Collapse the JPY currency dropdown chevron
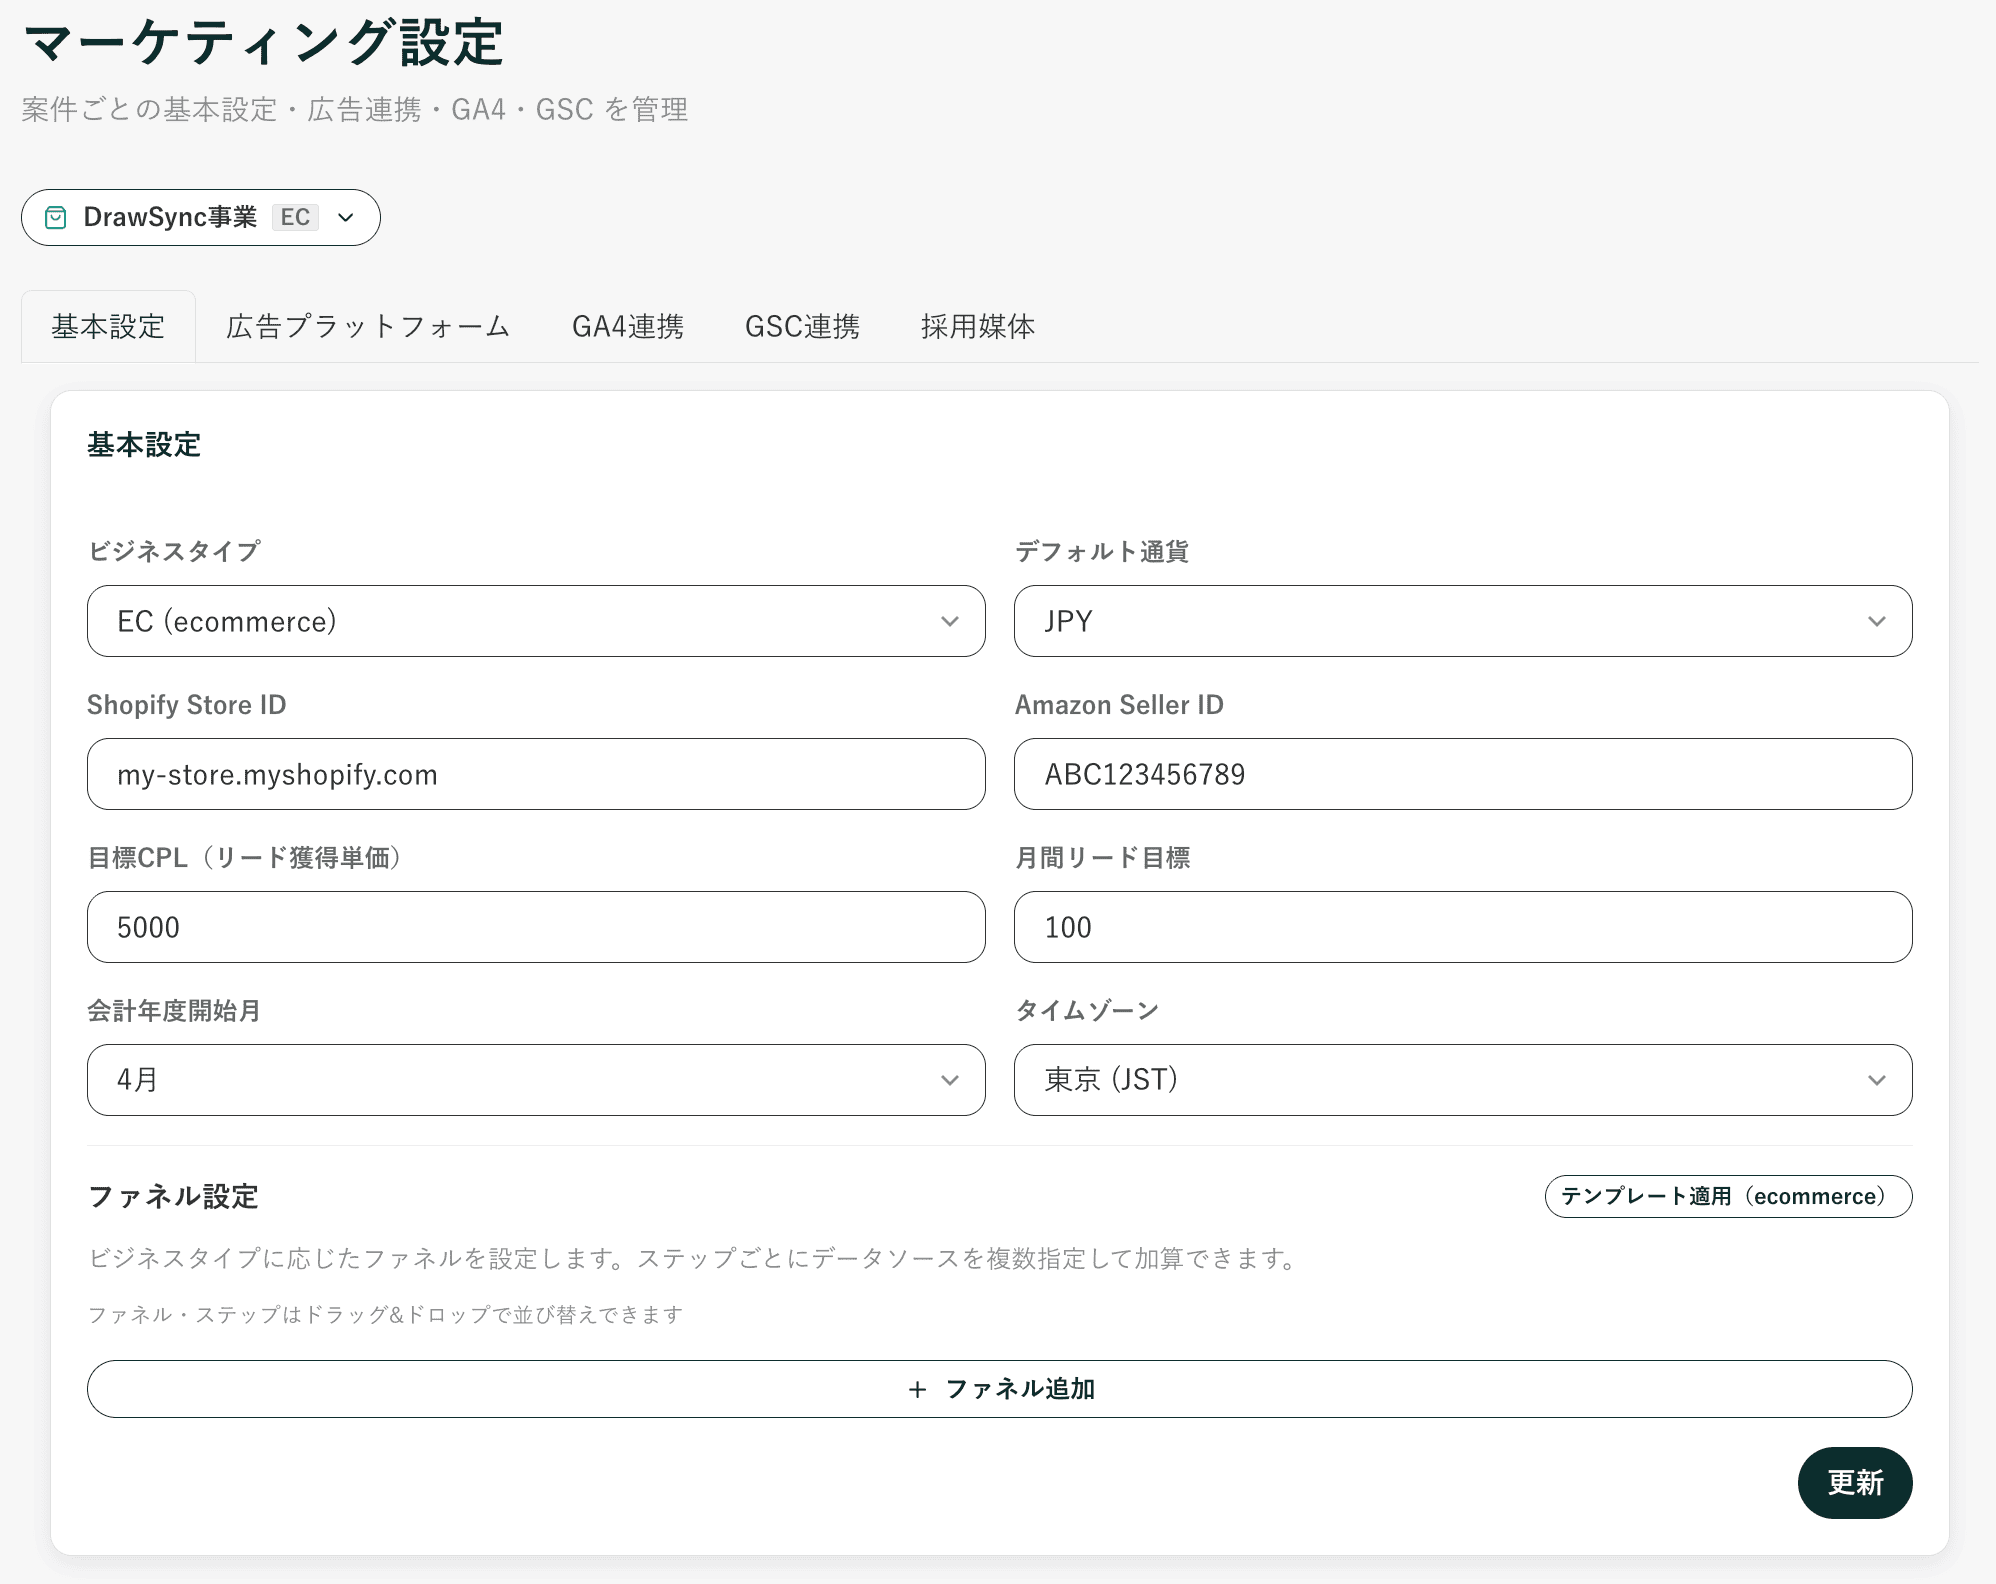The image size is (1996, 1584). coord(1878,621)
